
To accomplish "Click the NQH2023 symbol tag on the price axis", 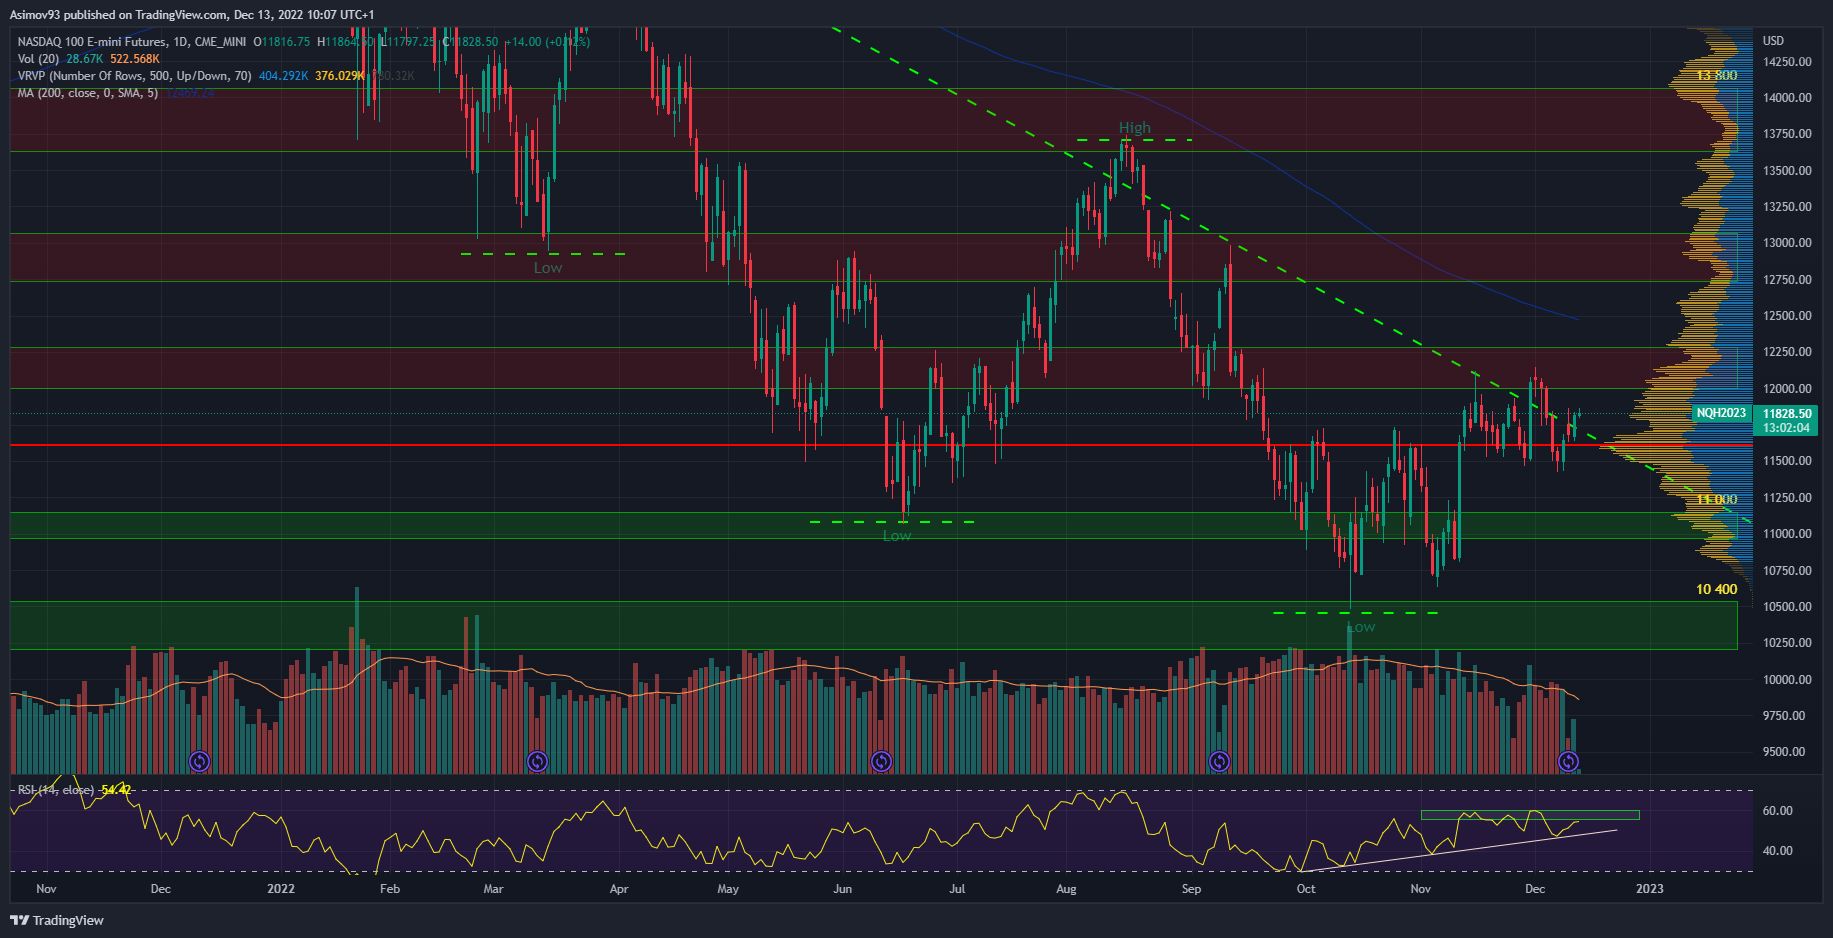I will 1720,413.
